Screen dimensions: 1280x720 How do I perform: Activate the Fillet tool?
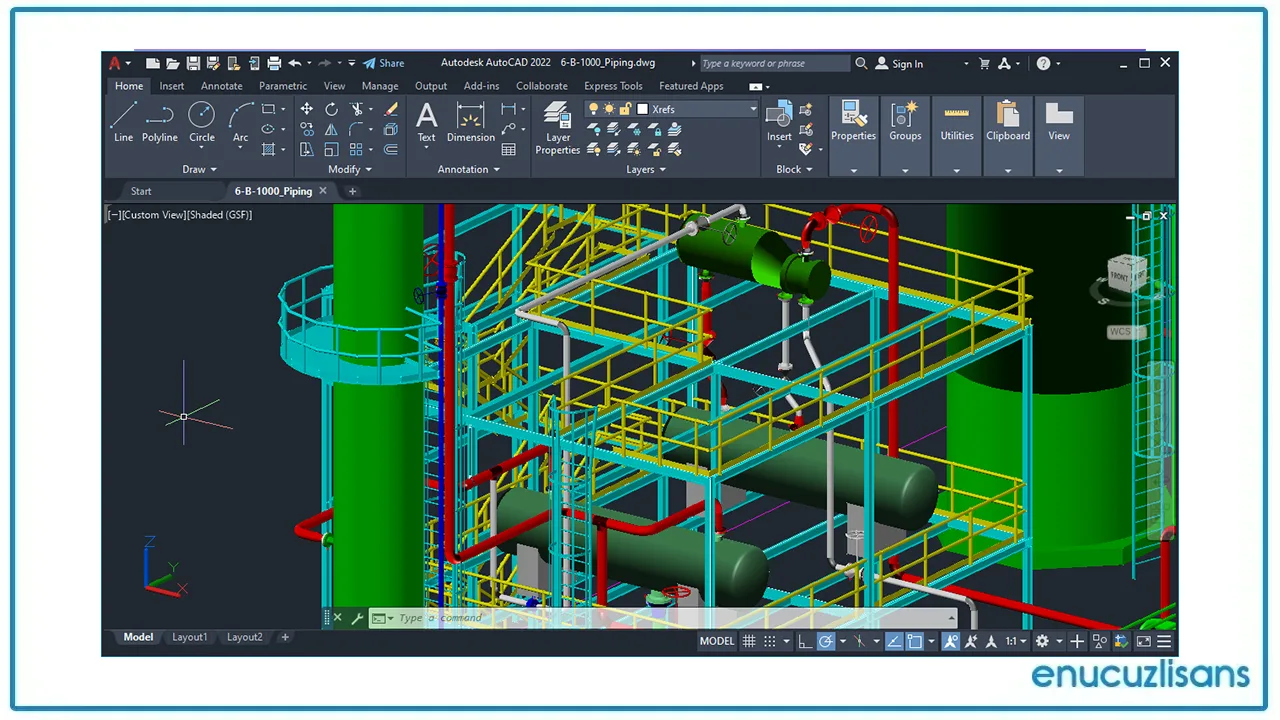click(x=356, y=129)
